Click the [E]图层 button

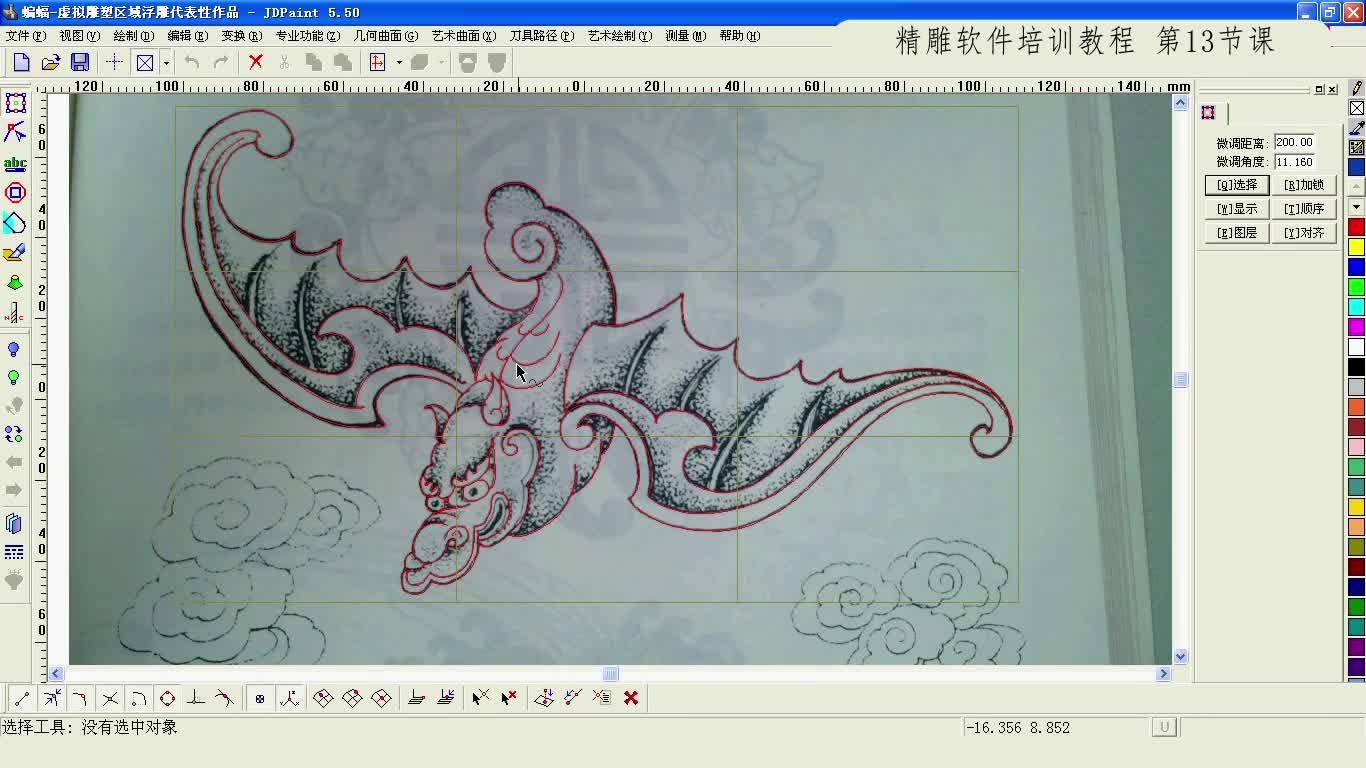(x=1237, y=233)
